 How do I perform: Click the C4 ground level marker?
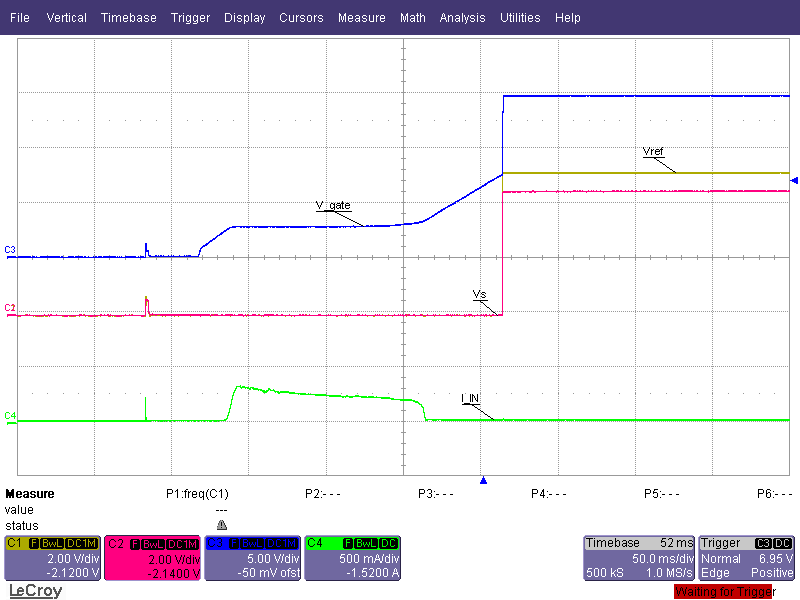[x=10, y=415]
